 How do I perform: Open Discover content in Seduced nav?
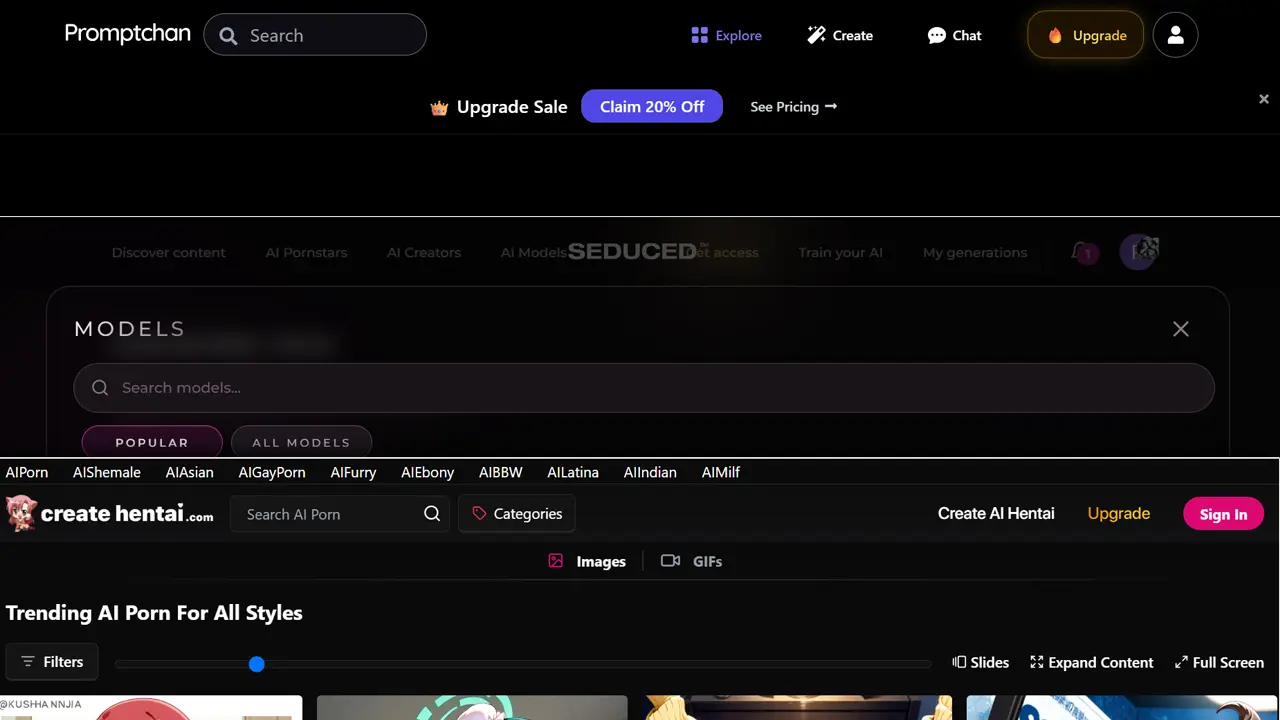click(x=169, y=252)
